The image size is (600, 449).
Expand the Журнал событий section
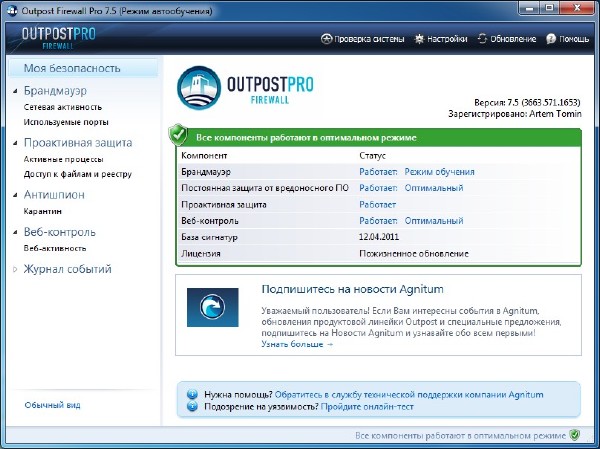[15, 270]
